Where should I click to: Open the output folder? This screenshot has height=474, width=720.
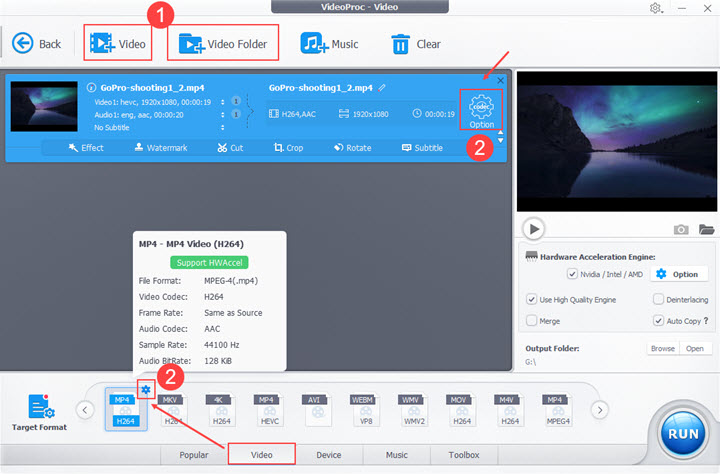click(x=695, y=349)
